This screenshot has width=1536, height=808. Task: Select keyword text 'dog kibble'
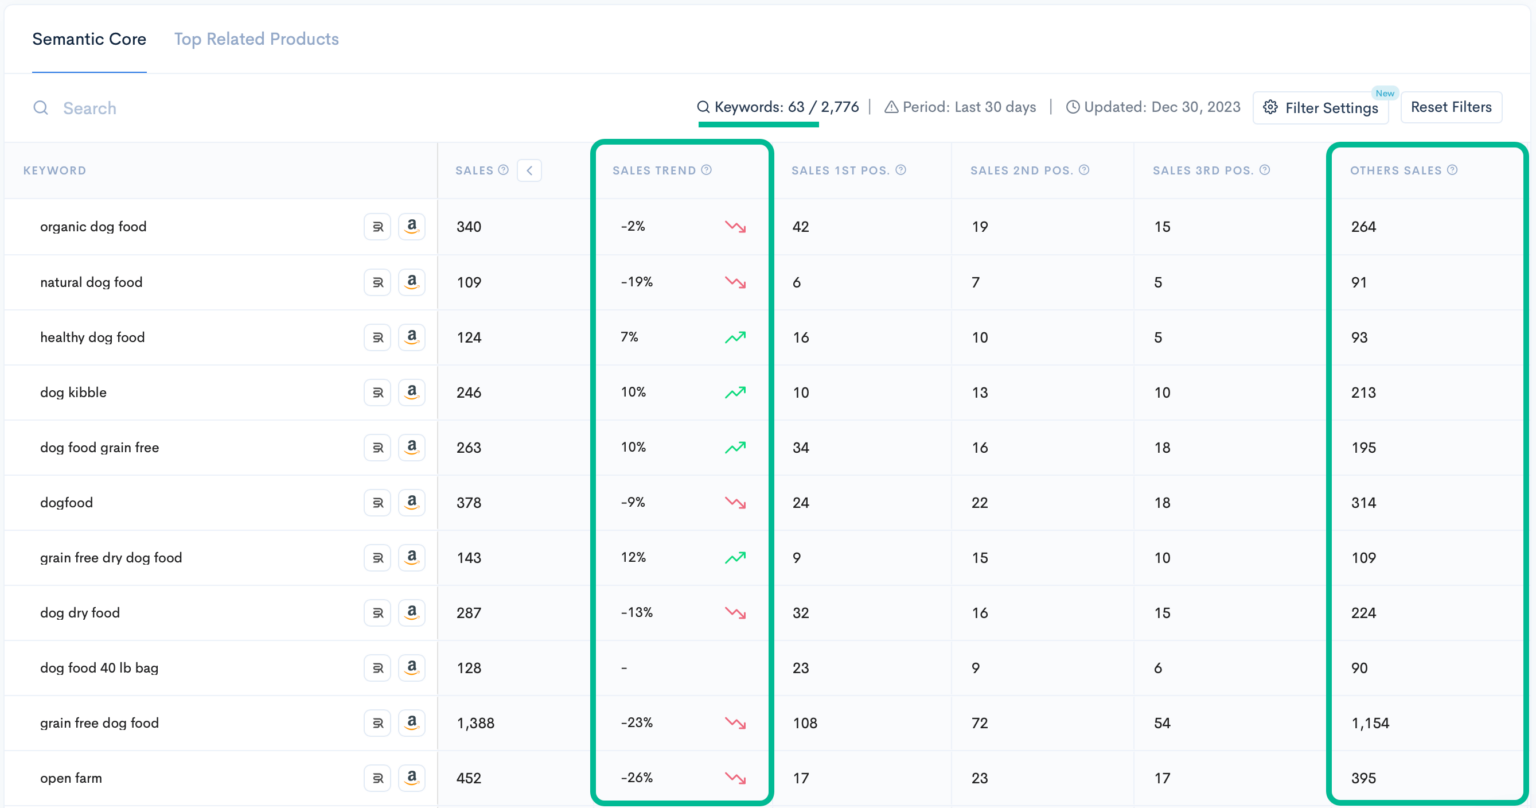(73, 392)
